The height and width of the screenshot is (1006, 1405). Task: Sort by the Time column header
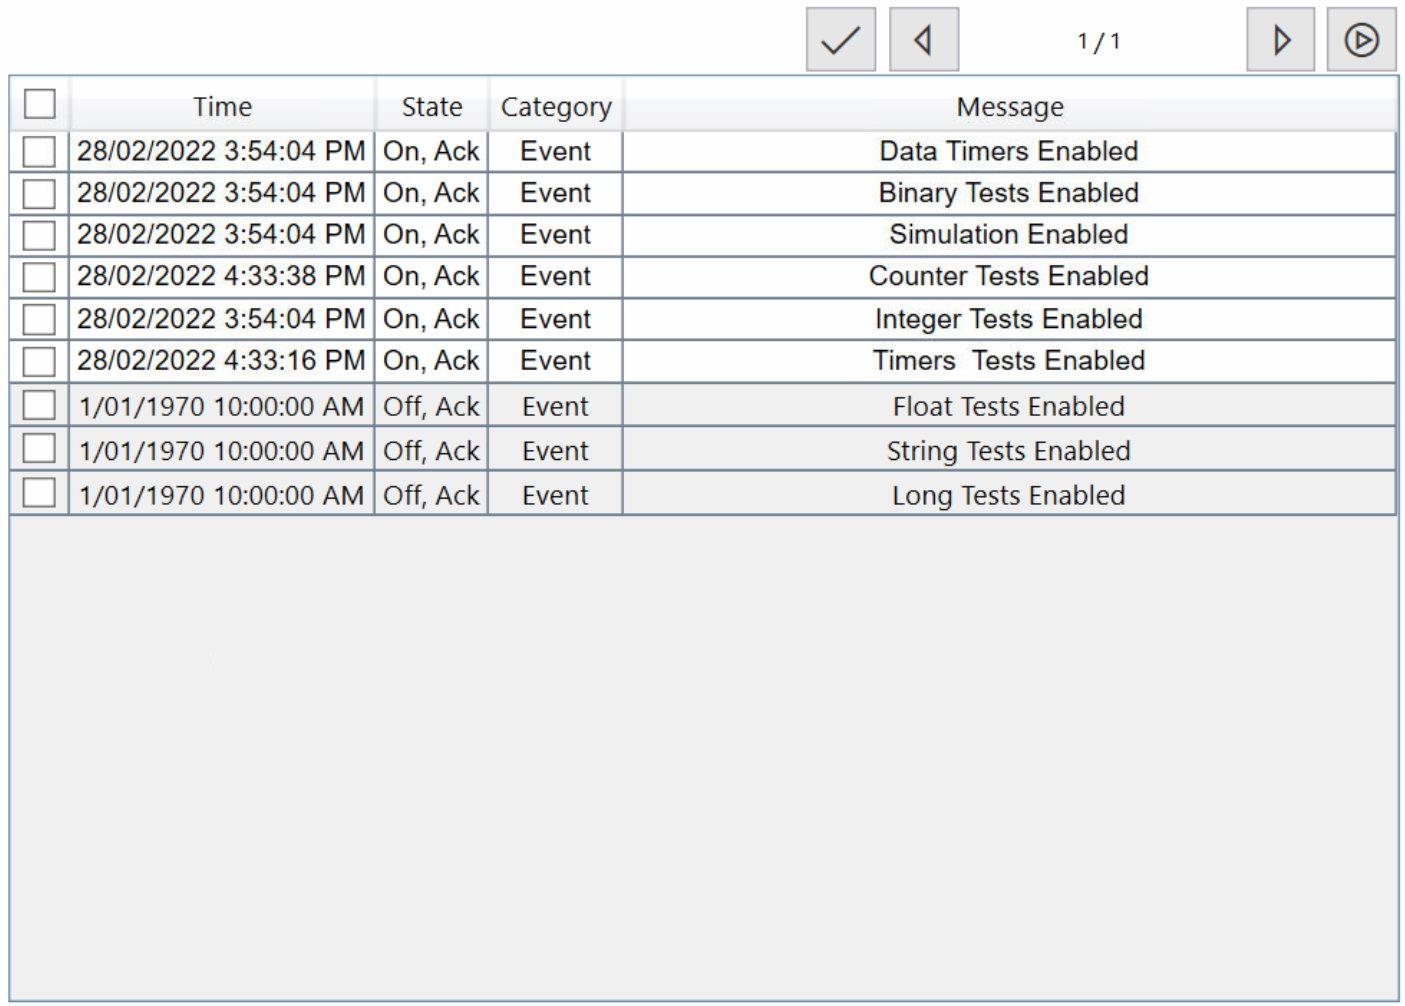(x=222, y=106)
